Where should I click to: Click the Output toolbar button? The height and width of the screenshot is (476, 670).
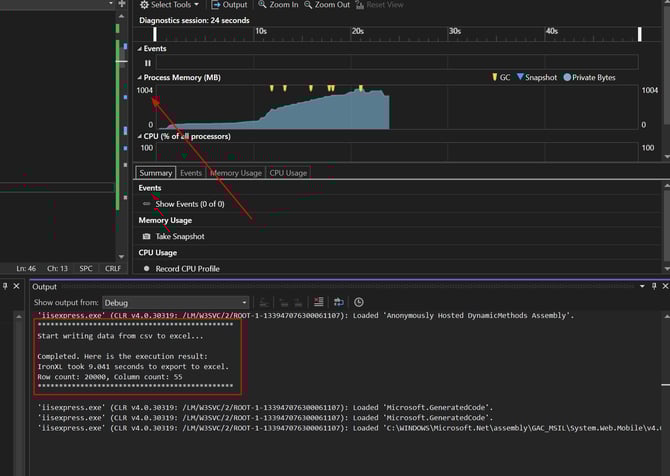229,5
